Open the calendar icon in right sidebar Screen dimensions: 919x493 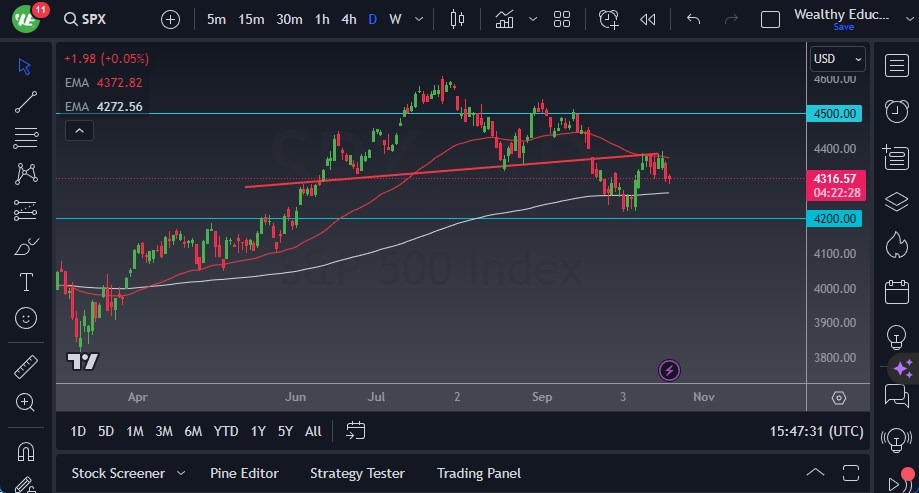tap(896, 291)
